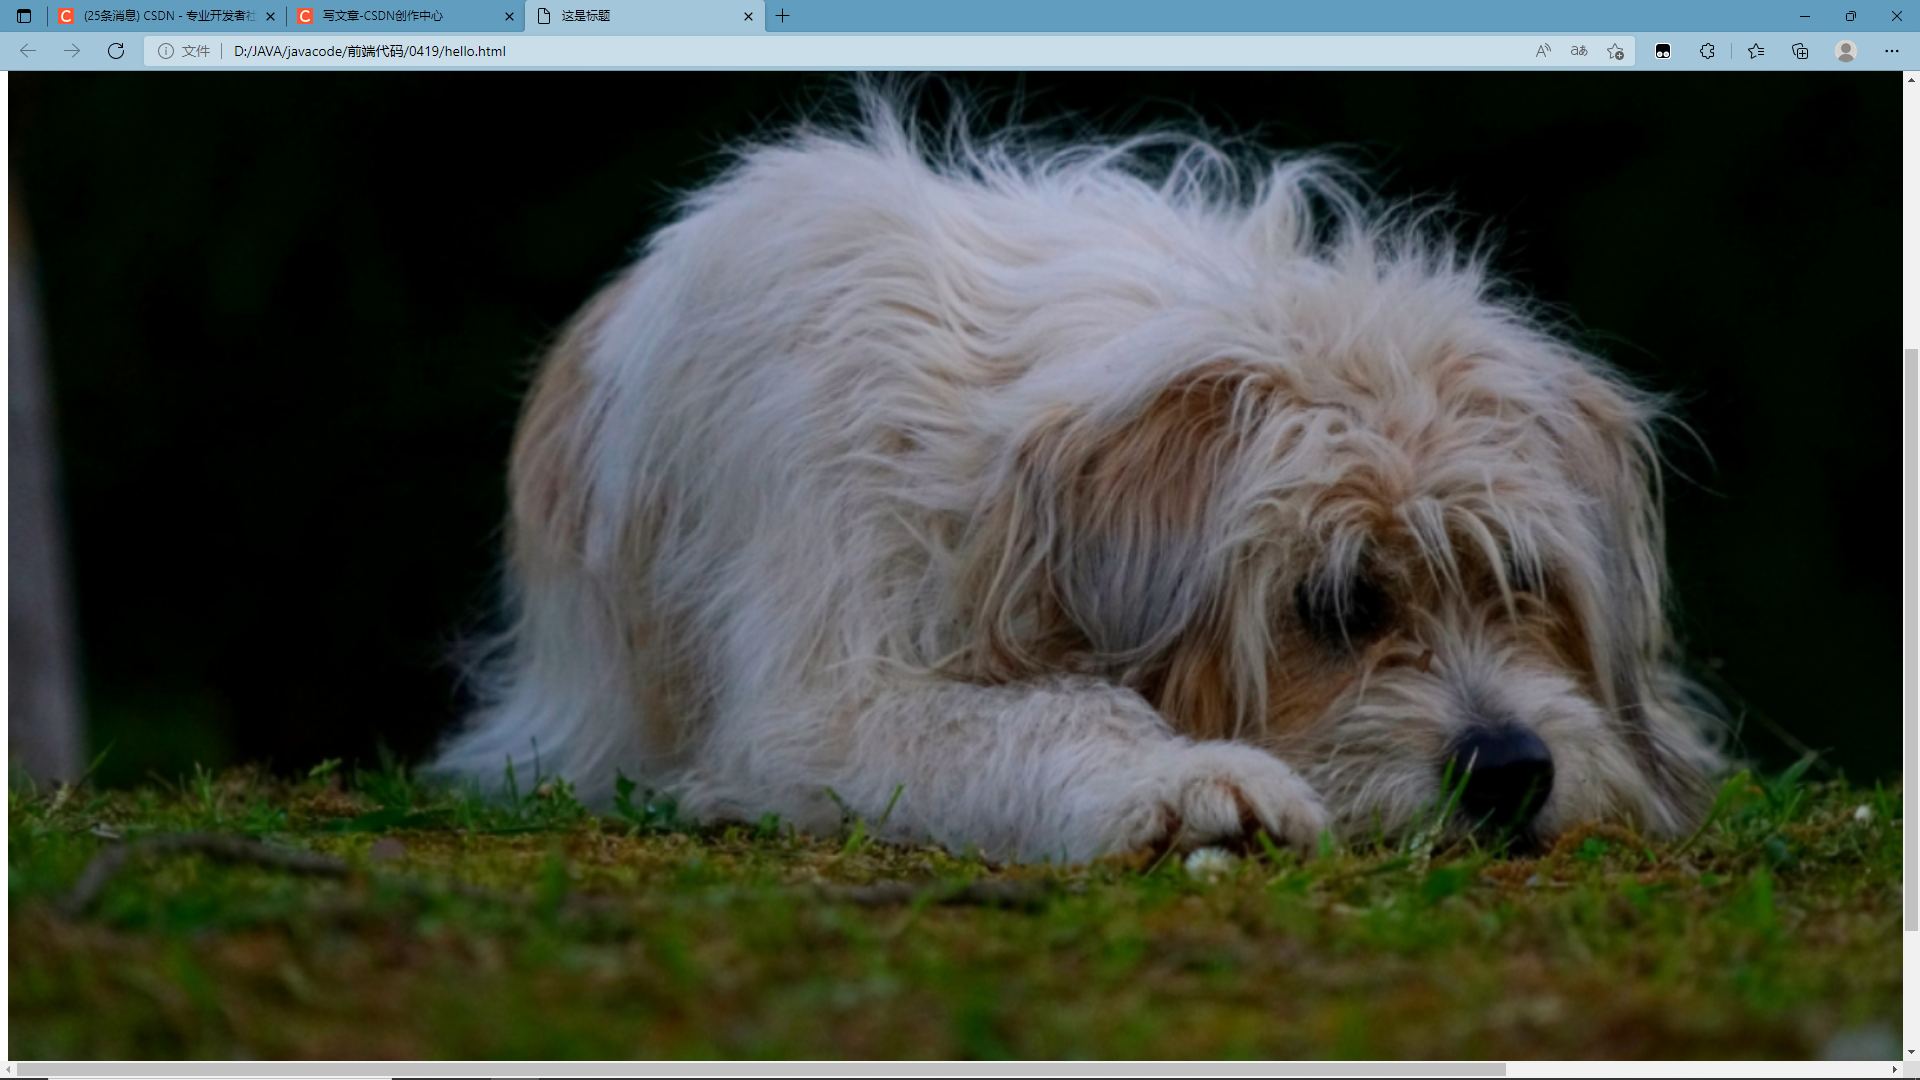Click the Read aloud icon
The image size is (1920, 1080).
point(1543,51)
